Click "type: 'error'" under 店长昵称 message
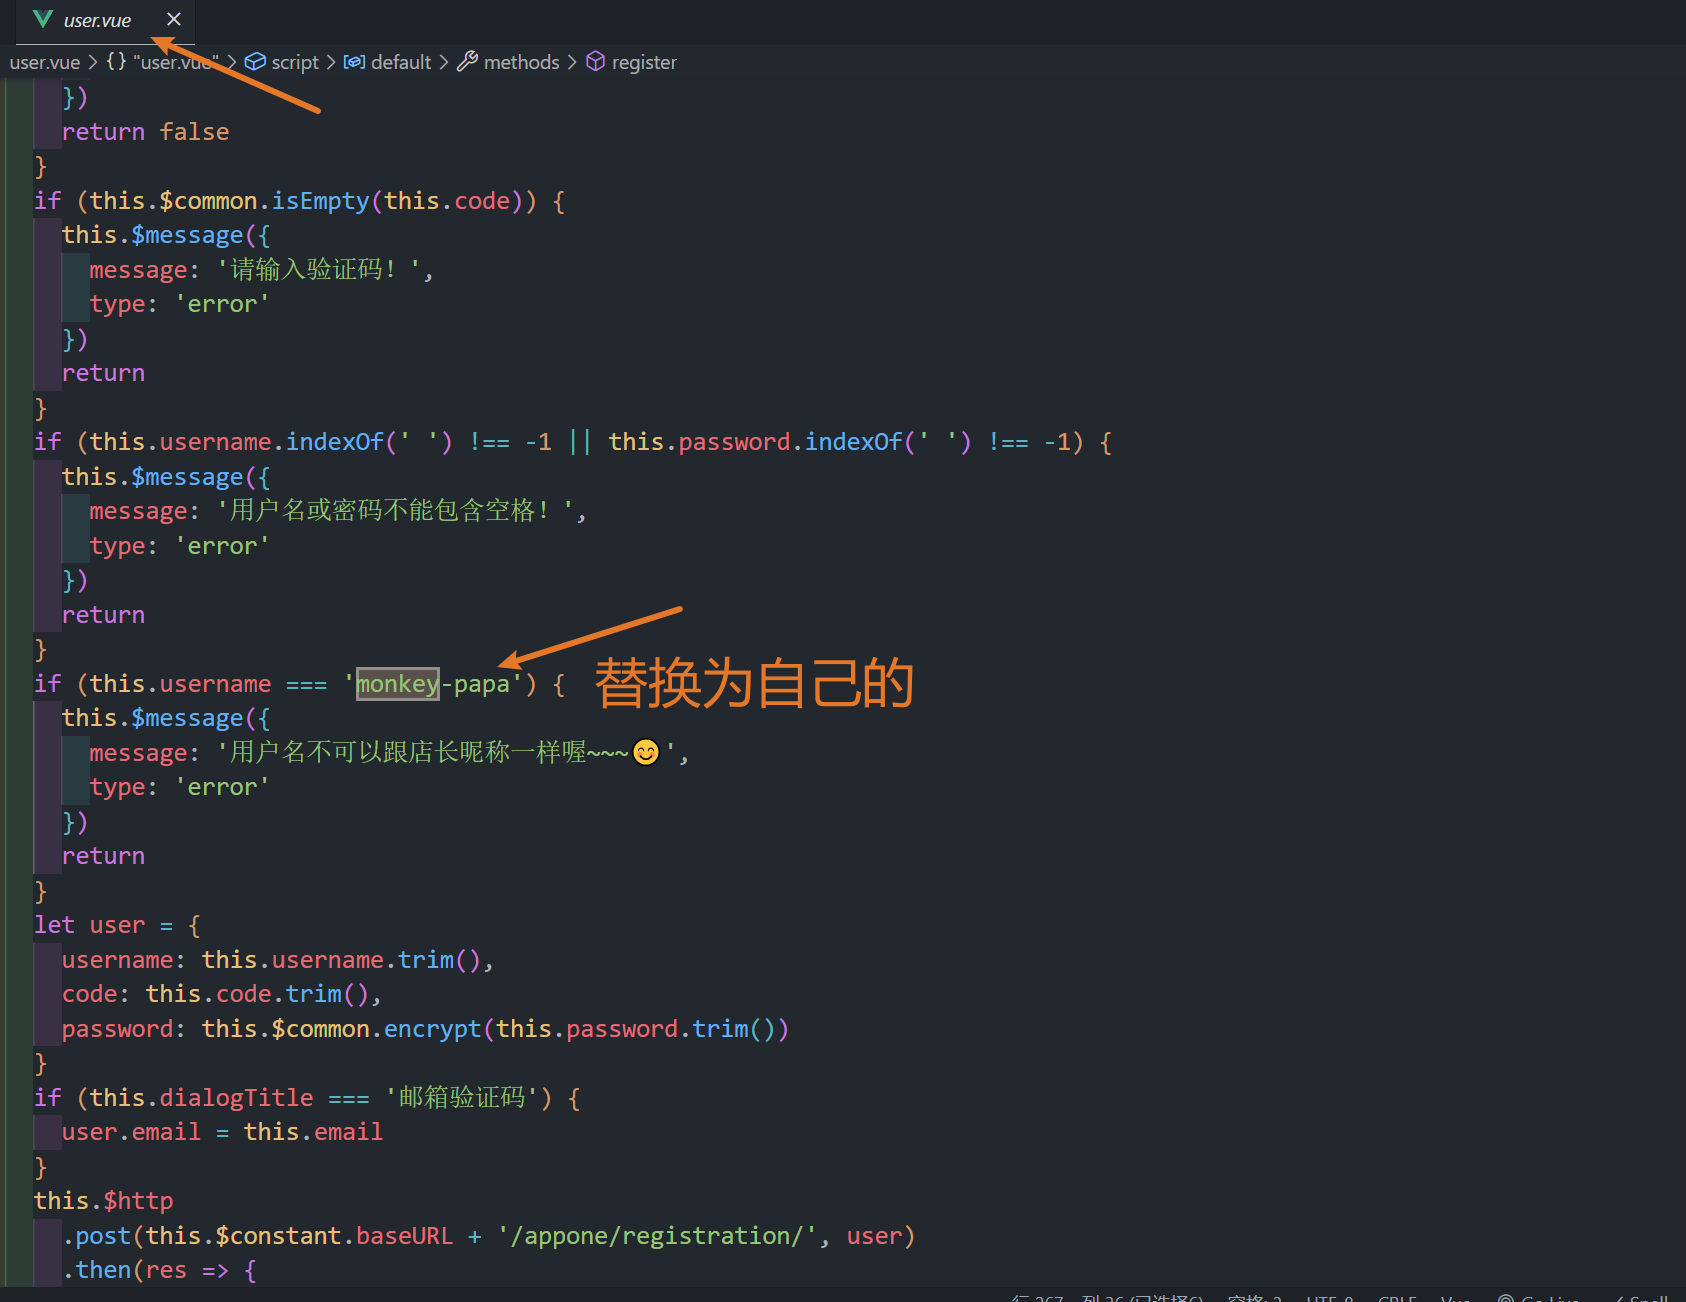The height and width of the screenshot is (1302, 1686). pyautogui.click(x=180, y=787)
